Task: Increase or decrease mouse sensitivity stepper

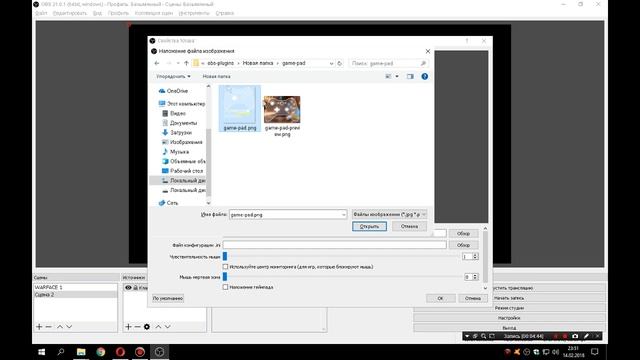Action: click(475, 256)
